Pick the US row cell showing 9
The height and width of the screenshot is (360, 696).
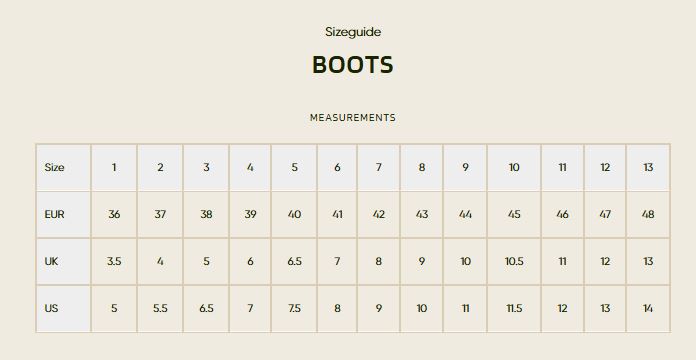[379, 309]
